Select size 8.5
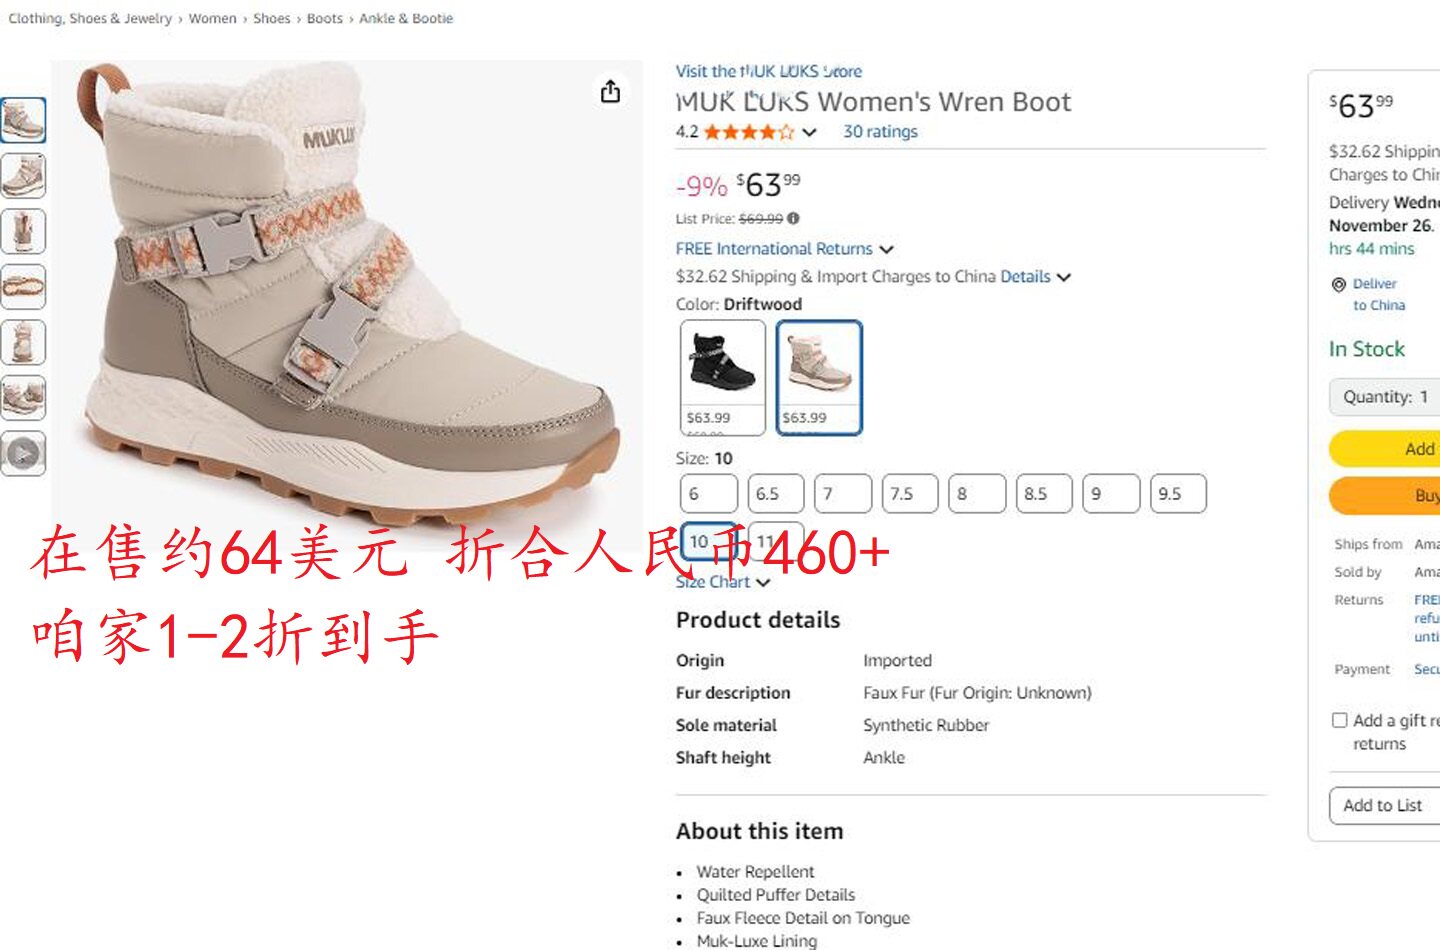The width and height of the screenshot is (1440, 950). 1044,494
